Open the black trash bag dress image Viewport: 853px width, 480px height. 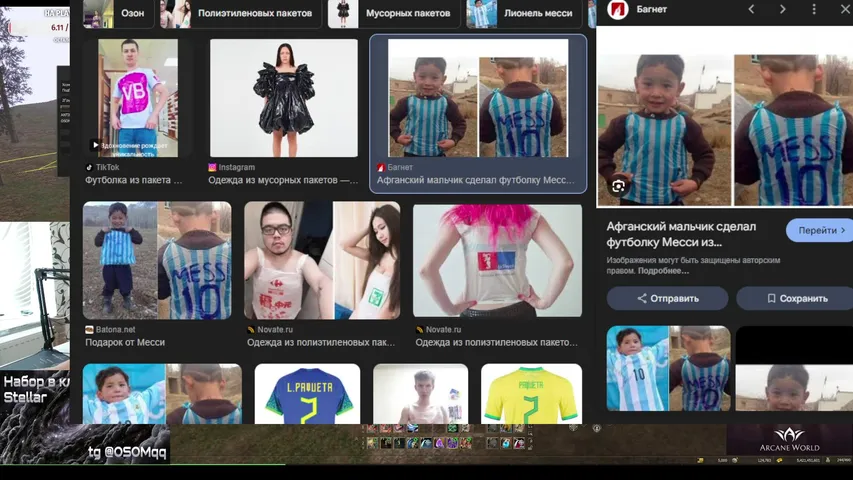(284, 98)
